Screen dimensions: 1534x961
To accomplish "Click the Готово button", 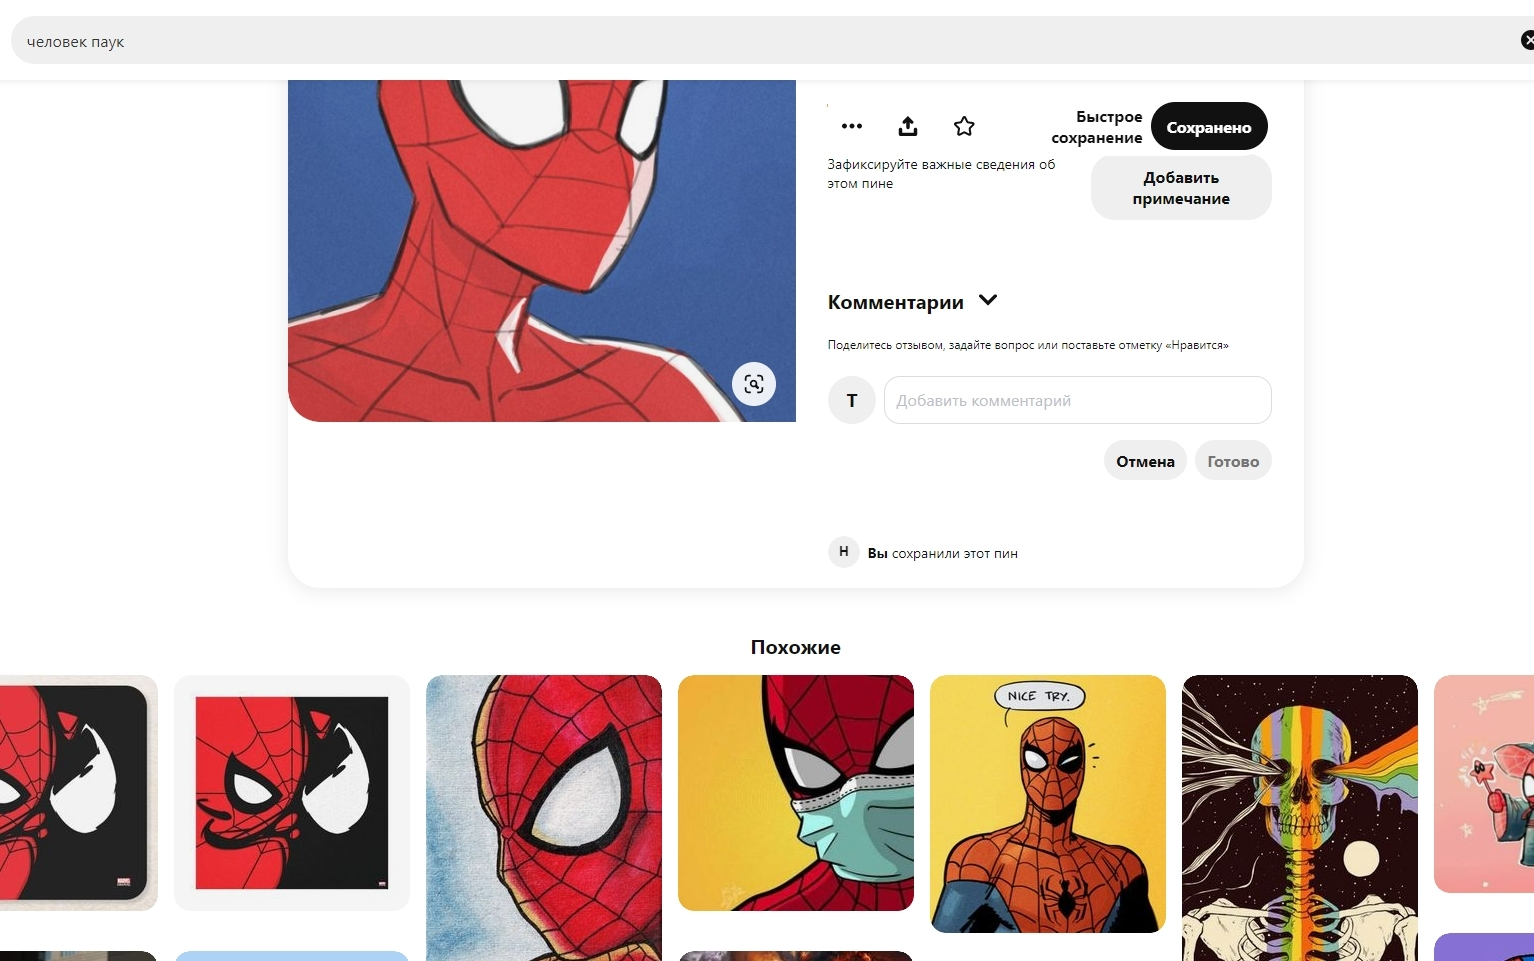I will point(1233,460).
